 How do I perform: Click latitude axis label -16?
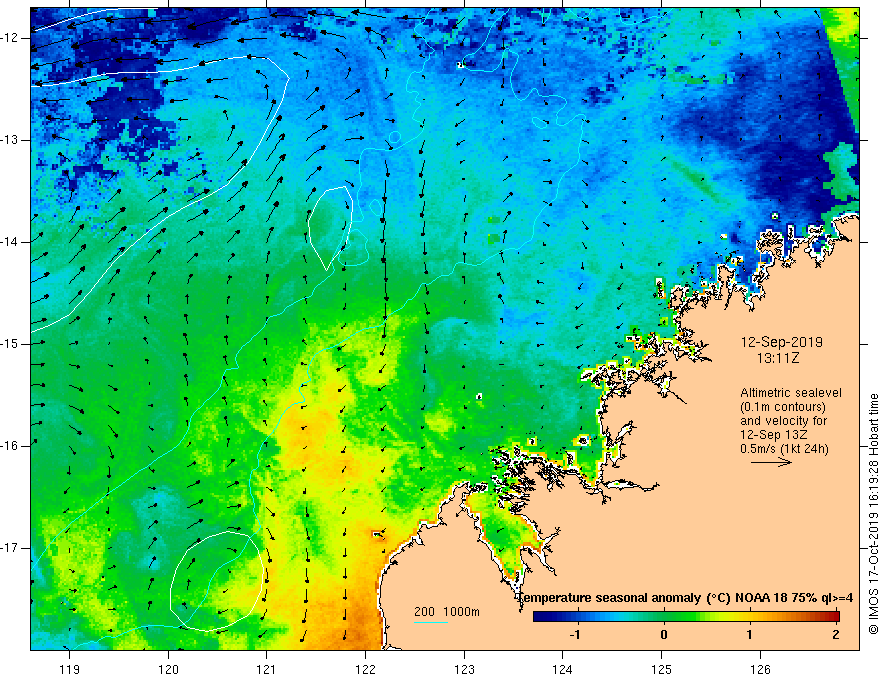[x=11, y=446]
